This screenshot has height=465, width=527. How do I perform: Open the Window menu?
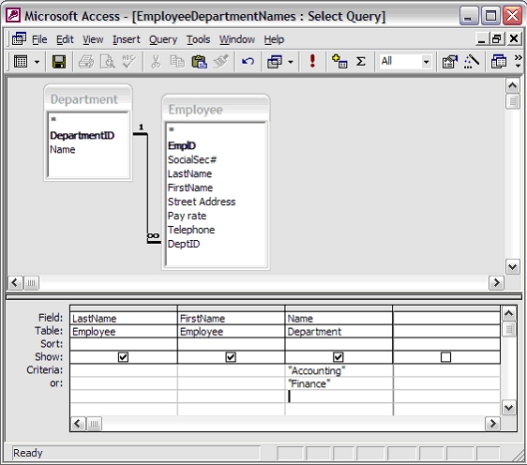click(x=237, y=39)
